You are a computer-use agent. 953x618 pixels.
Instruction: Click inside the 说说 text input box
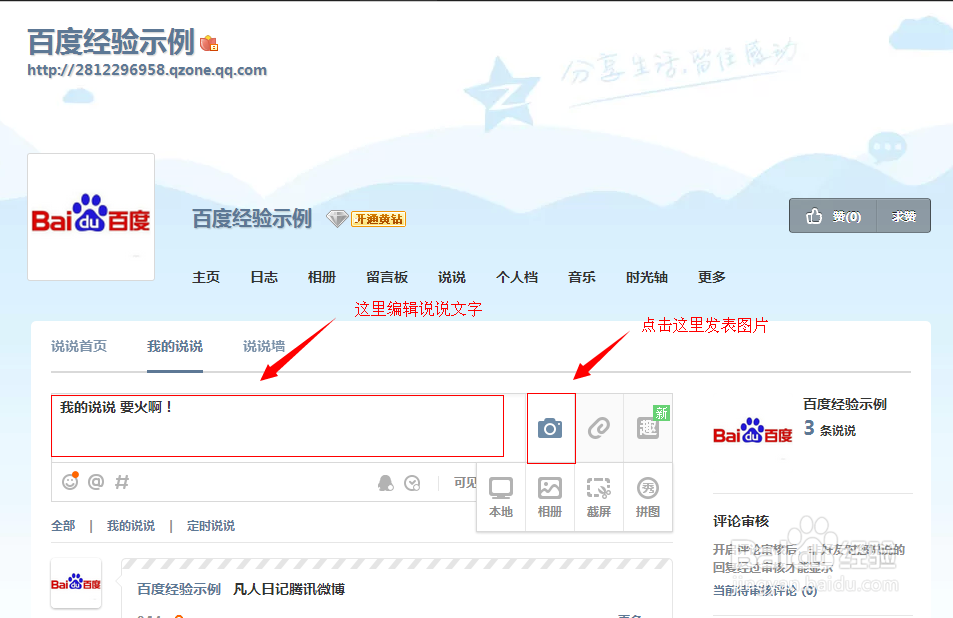(277, 425)
